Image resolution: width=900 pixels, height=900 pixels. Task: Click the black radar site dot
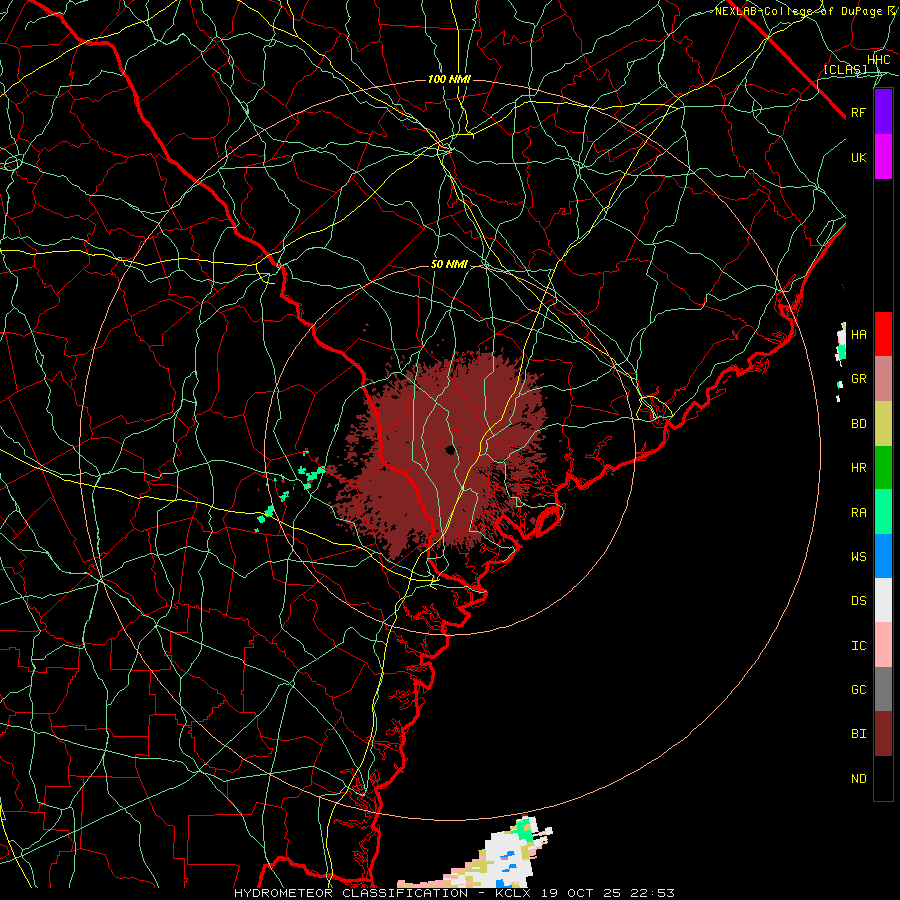point(451,449)
